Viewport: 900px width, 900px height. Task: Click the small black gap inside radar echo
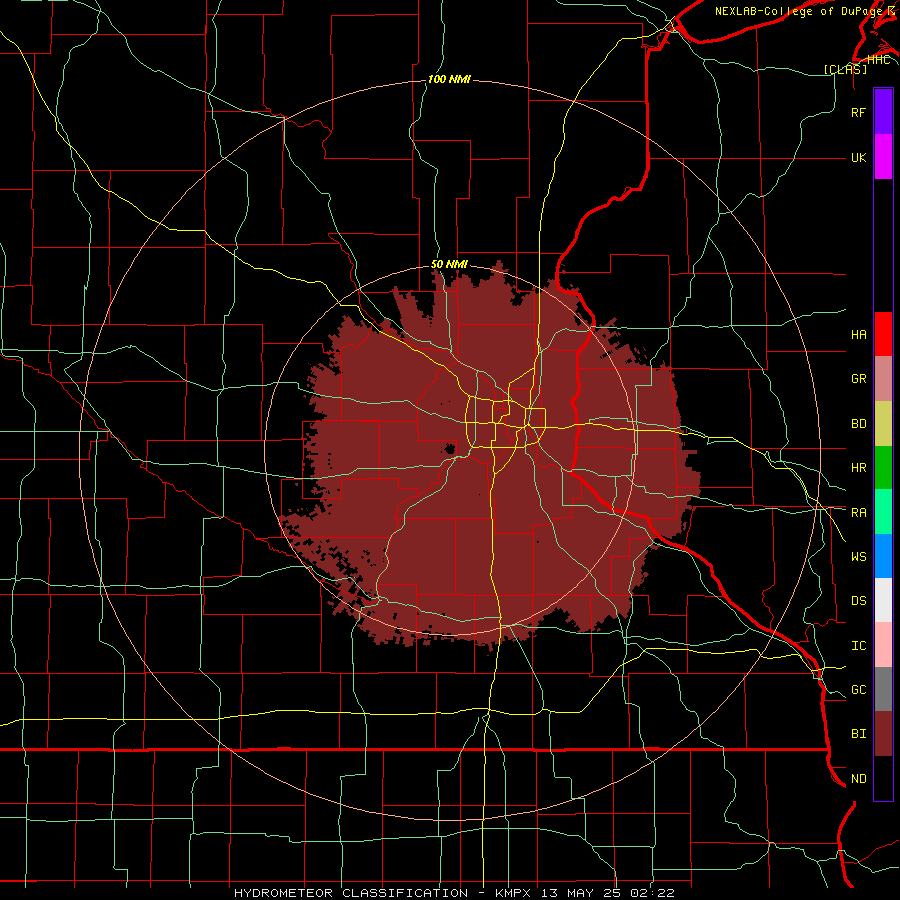(449, 448)
